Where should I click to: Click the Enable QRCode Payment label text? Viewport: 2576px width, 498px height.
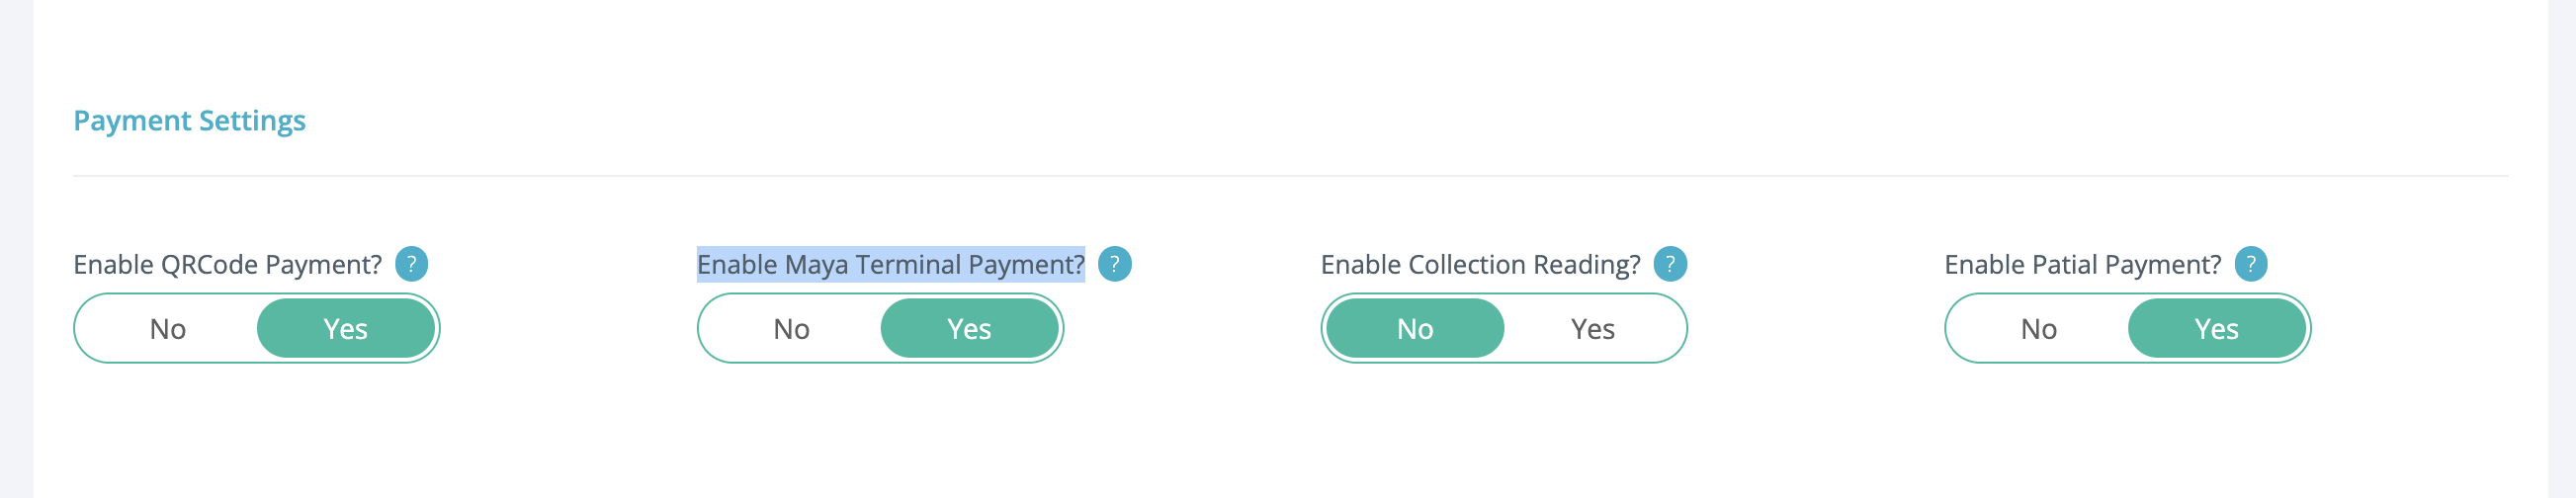(x=227, y=265)
